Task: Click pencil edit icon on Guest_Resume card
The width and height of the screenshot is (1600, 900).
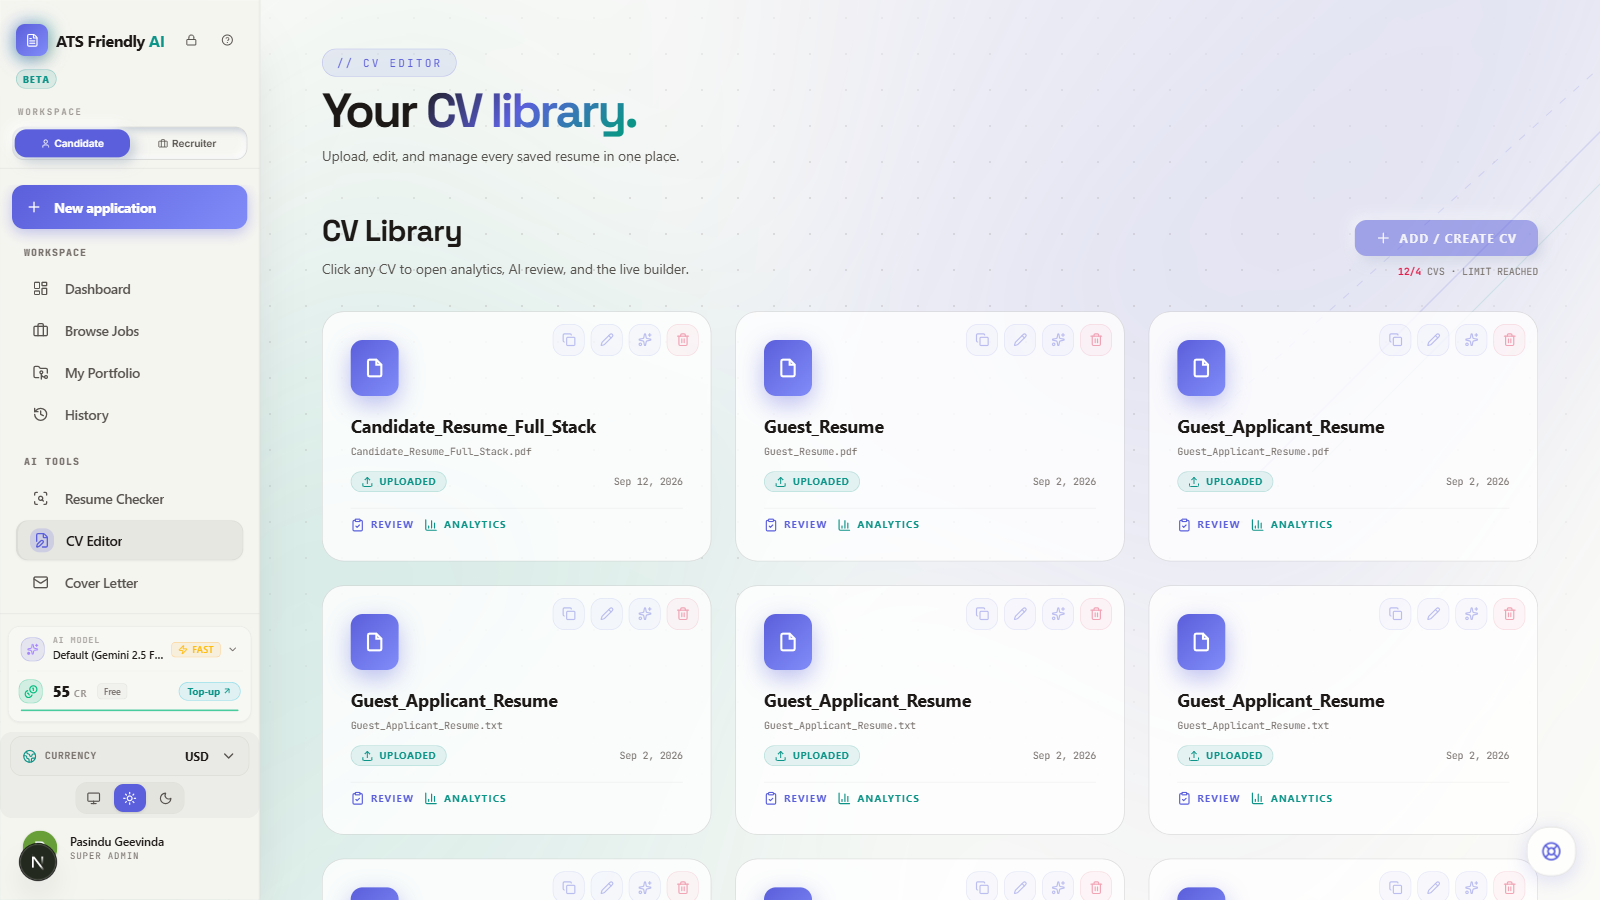Action: pos(1020,340)
